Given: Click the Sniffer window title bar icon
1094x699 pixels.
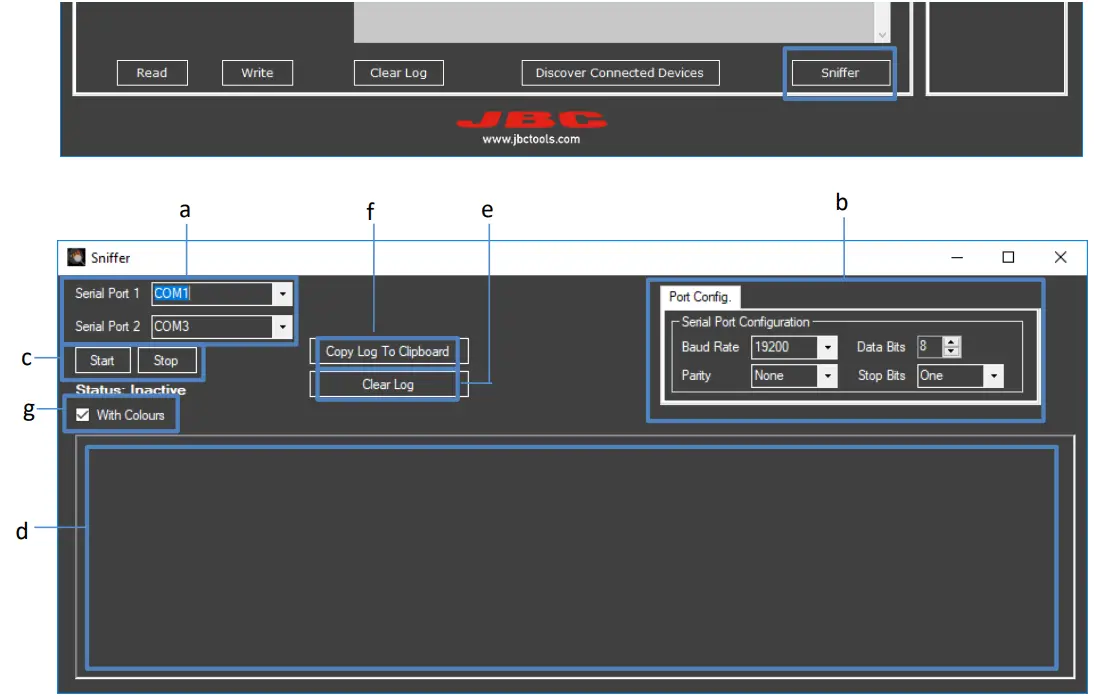Looking at the screenshot, I should click(75, 257).
